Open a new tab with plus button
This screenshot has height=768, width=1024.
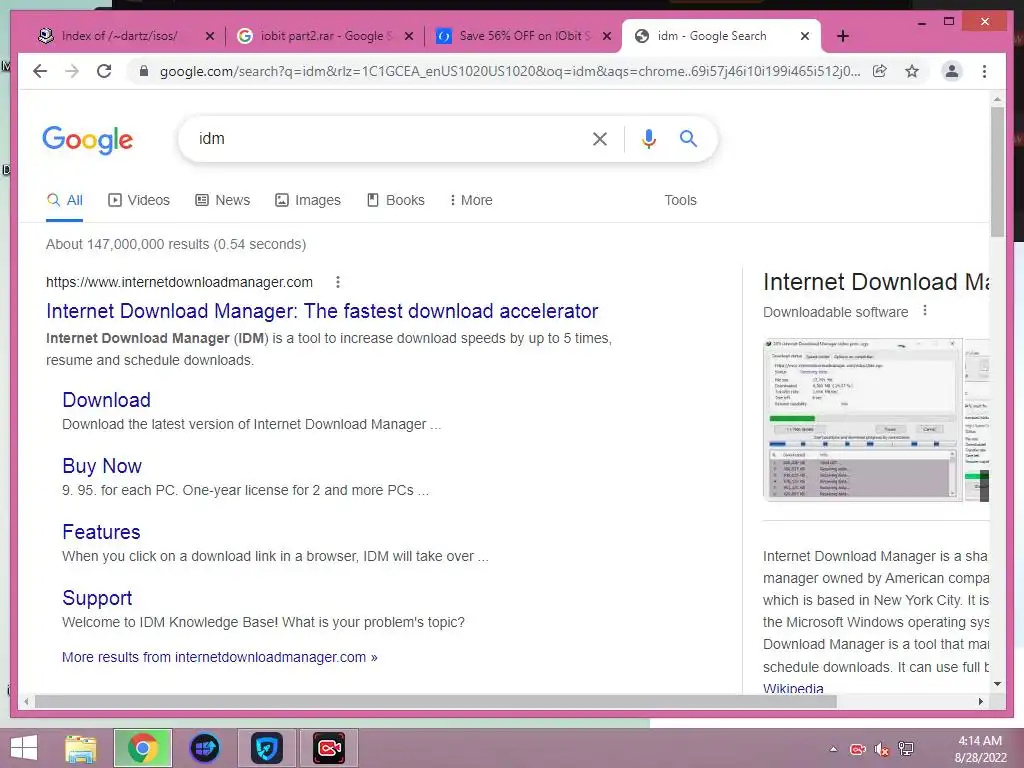click(x=842, y=36)
